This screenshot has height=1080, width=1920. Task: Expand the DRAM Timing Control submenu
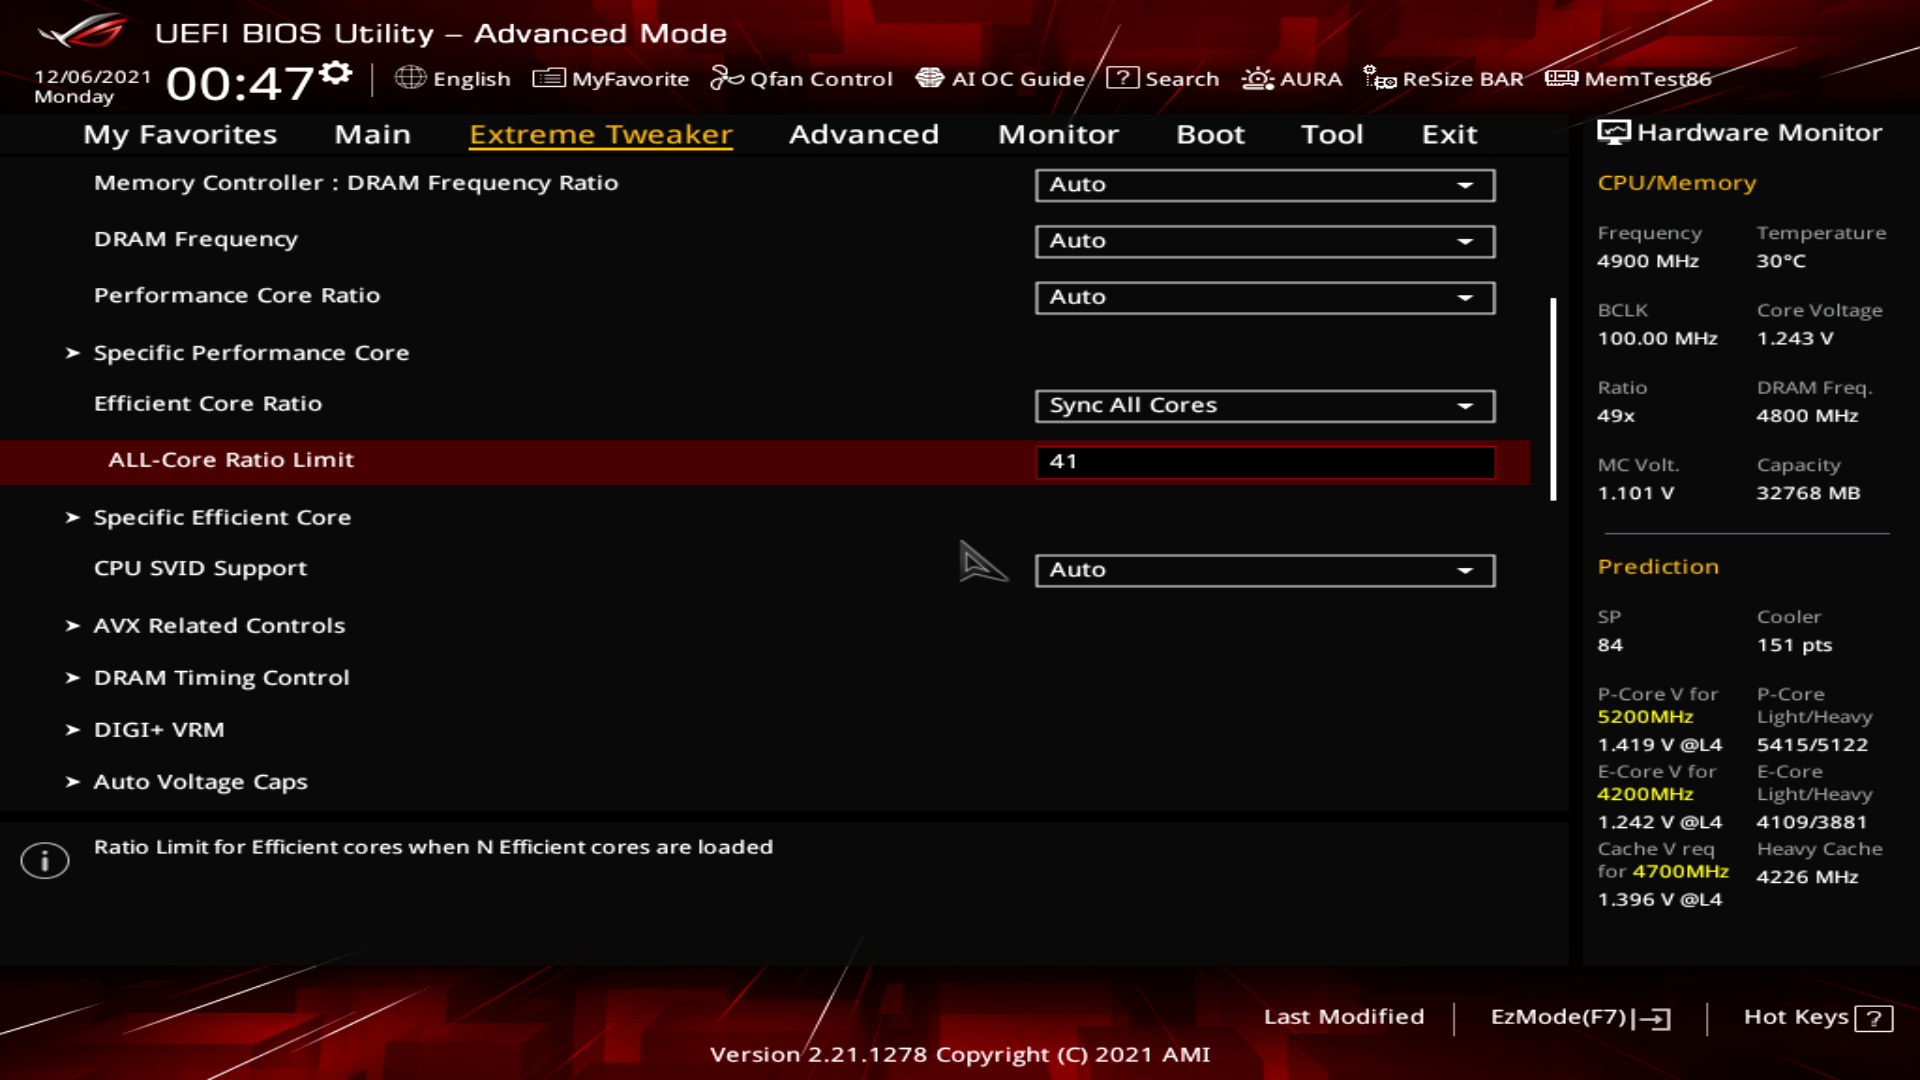pyautogui.click(x=221, y=678)
